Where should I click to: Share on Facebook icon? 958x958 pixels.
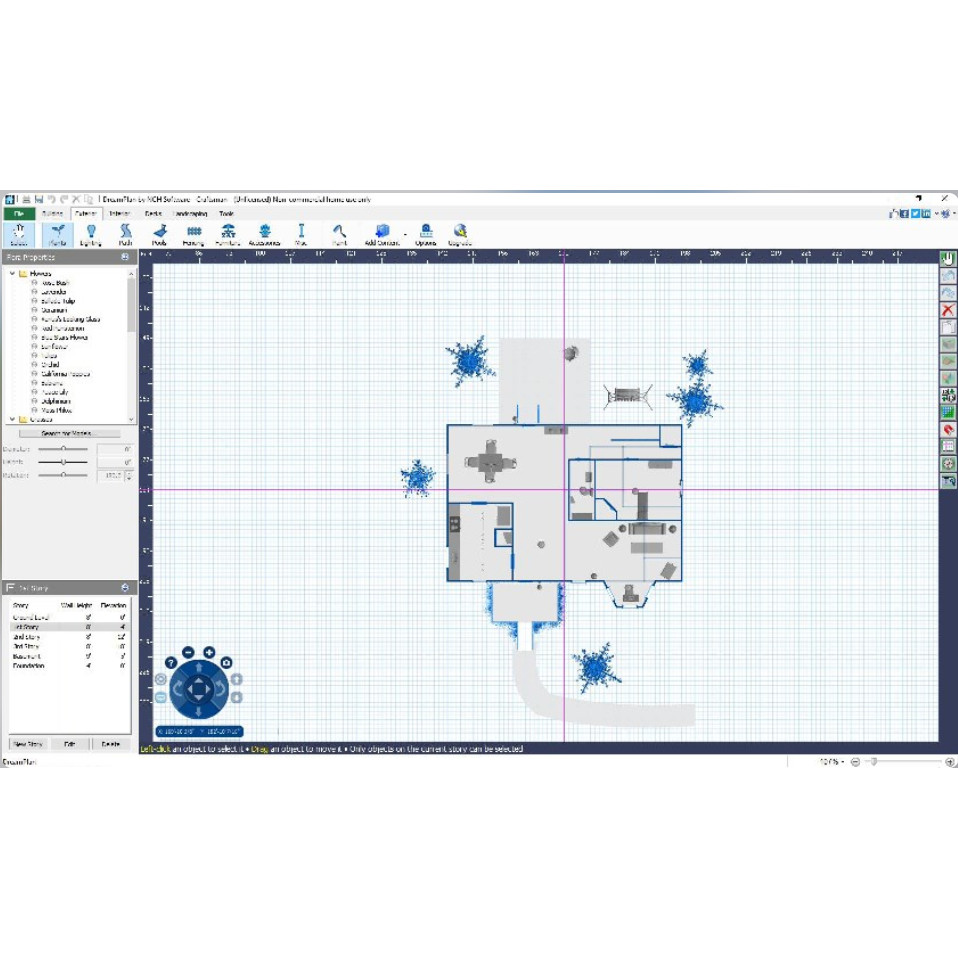(x=905, y=213)
